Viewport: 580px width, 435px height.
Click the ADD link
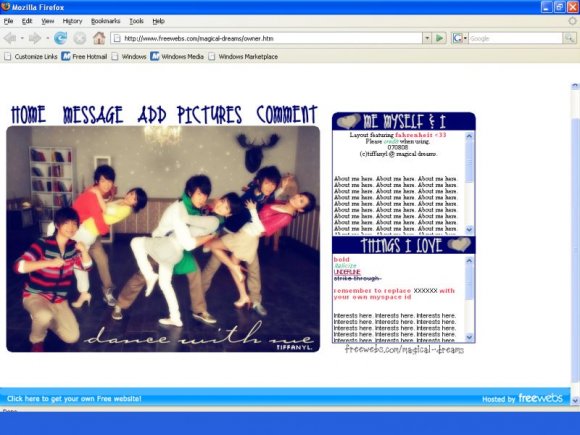152,115
